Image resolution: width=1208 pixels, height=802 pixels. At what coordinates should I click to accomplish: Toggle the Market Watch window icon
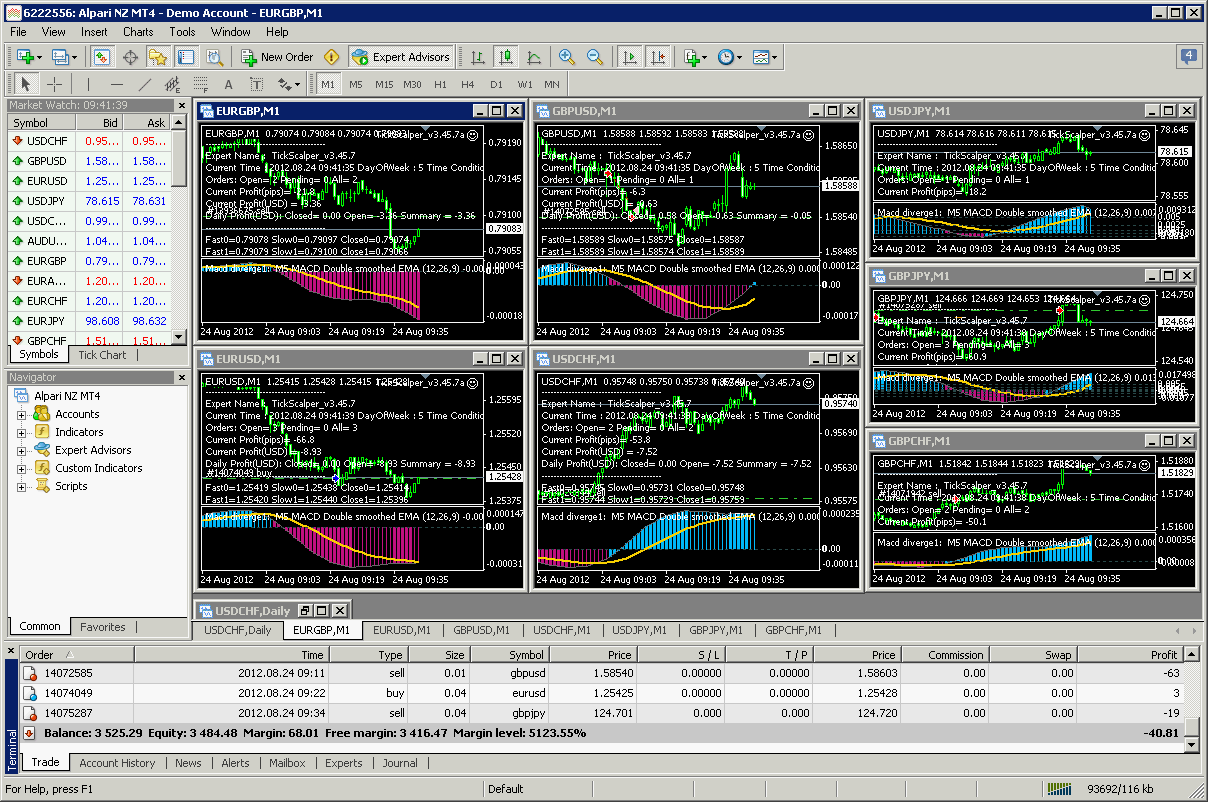103,57
